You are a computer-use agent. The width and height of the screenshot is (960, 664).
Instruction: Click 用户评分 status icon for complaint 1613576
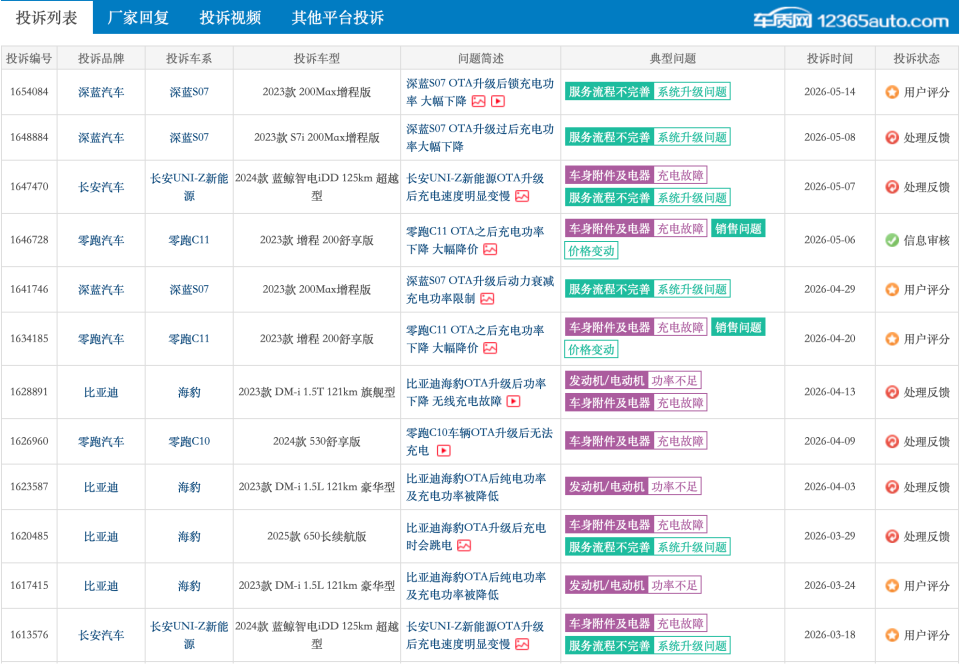point(892,635)
